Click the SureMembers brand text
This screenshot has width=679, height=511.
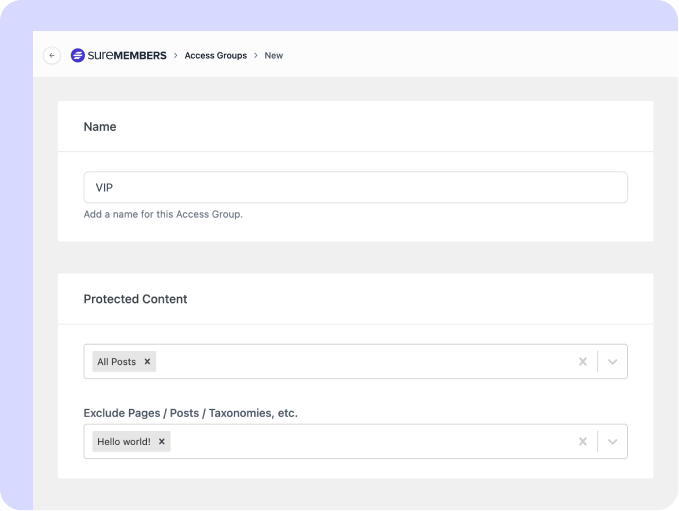click(127, 55)
